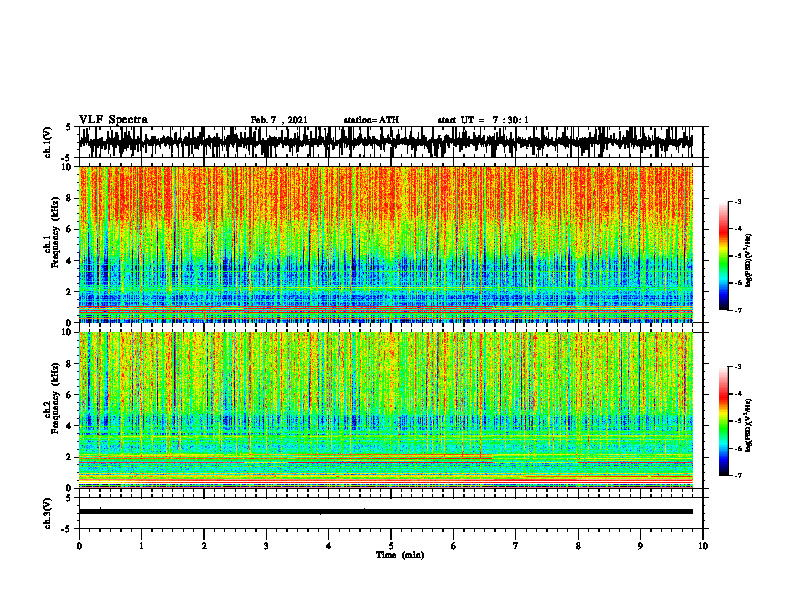Select the "Time (min)" axis title
This screenshot has width=792, height=612.
click(x=400, y=555)
